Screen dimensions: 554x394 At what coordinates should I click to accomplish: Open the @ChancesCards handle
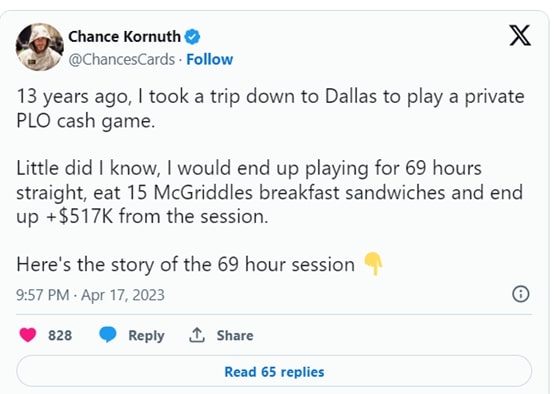click(x=122, y=59)
